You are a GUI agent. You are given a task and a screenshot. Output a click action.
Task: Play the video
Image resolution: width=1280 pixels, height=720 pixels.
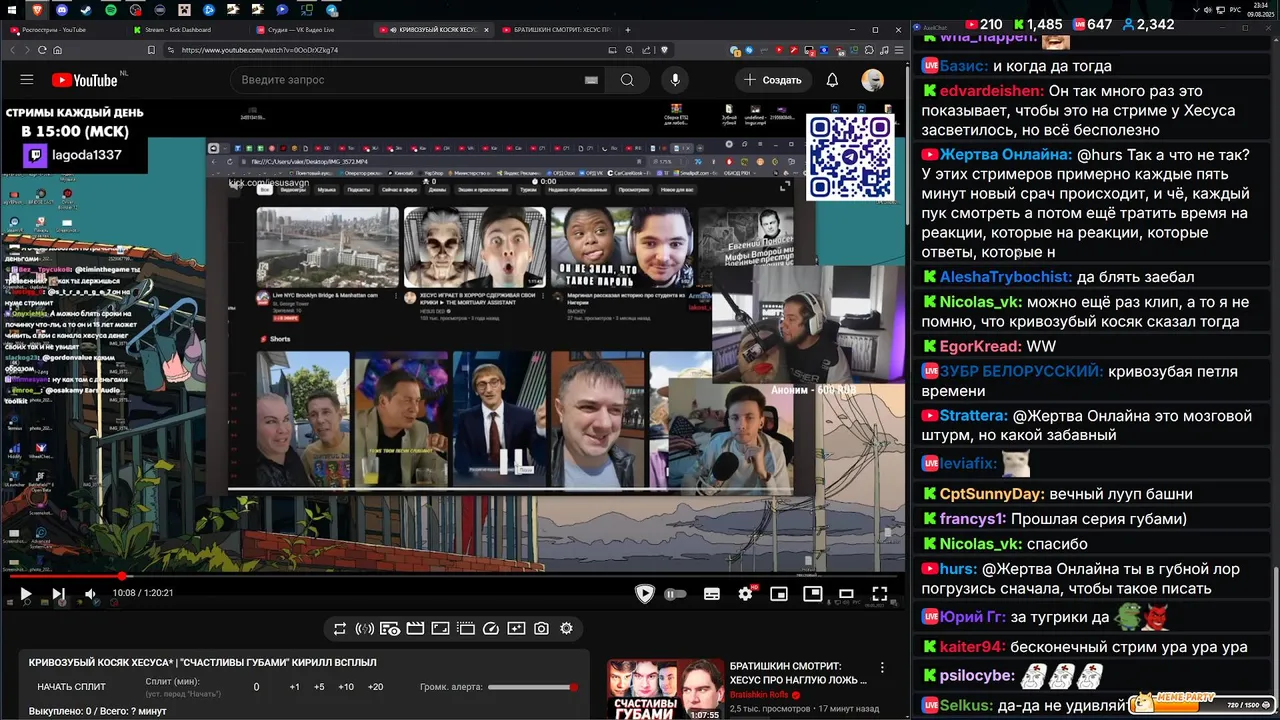click(26, 594)
